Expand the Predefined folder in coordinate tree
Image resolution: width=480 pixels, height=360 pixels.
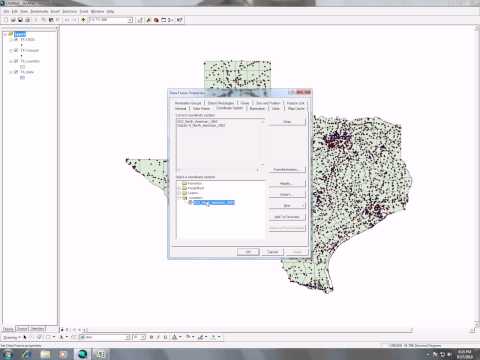click(179, 188)
